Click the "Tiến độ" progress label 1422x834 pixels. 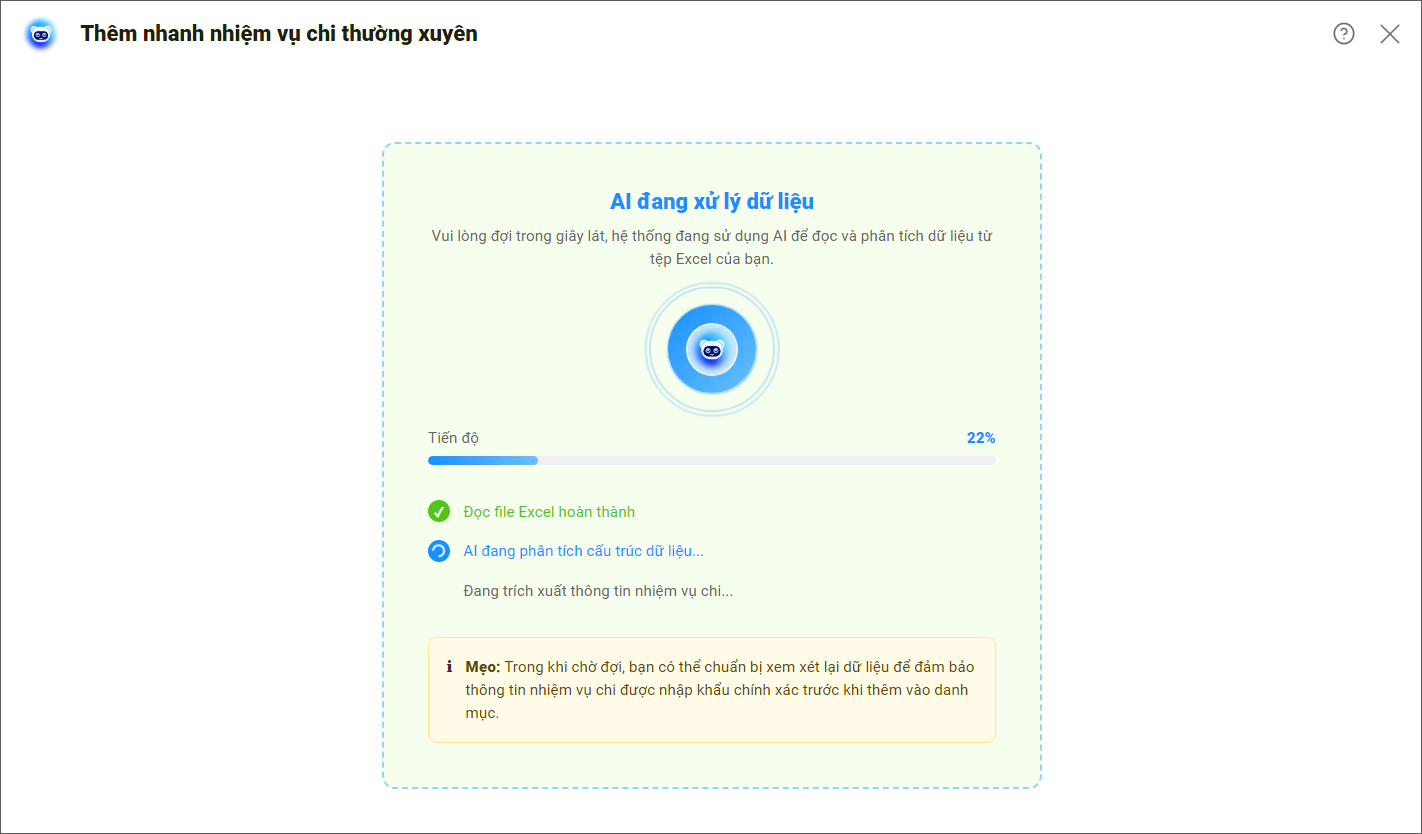tap(453, 438)
